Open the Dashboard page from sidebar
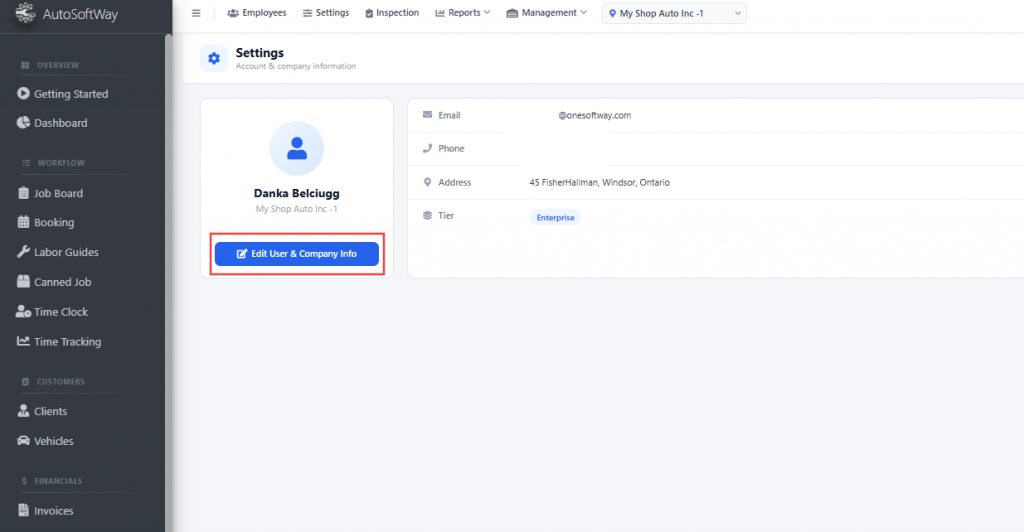Viewport: 1024px width, 532px height. 60,123
